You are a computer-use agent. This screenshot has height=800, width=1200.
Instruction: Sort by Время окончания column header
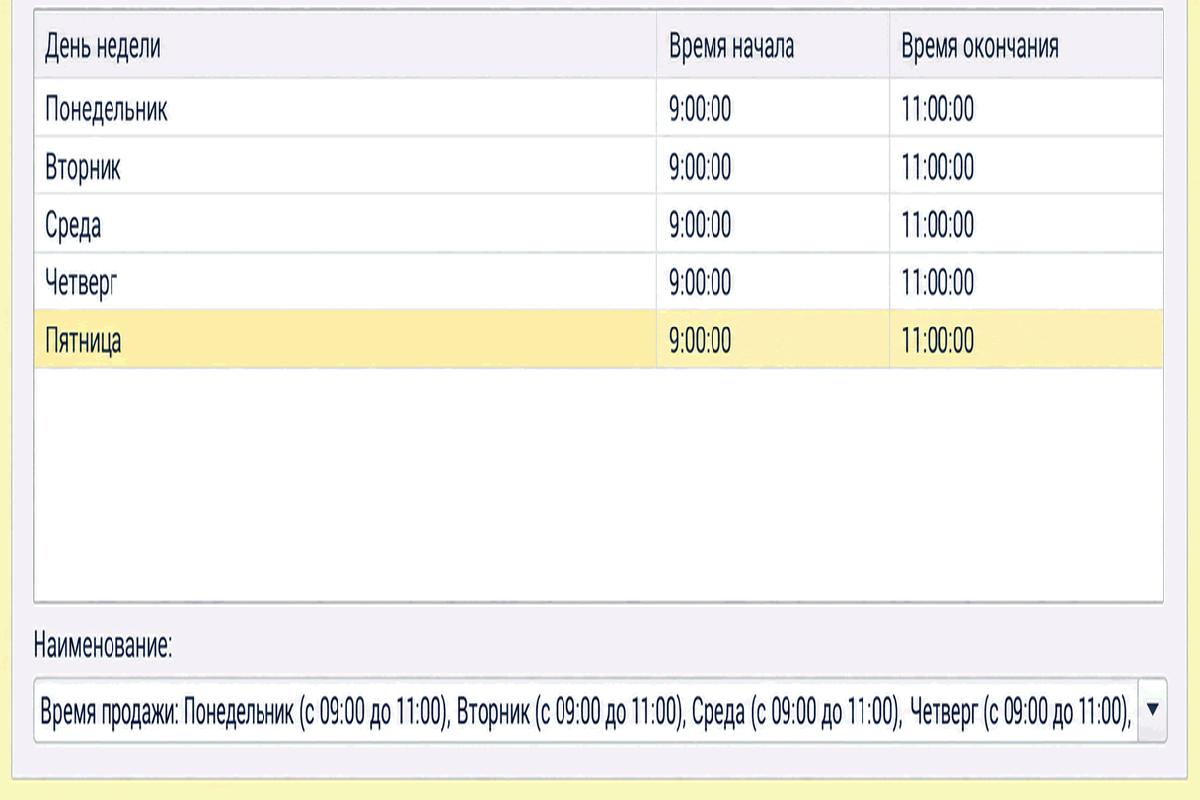tap(1026, 47)
